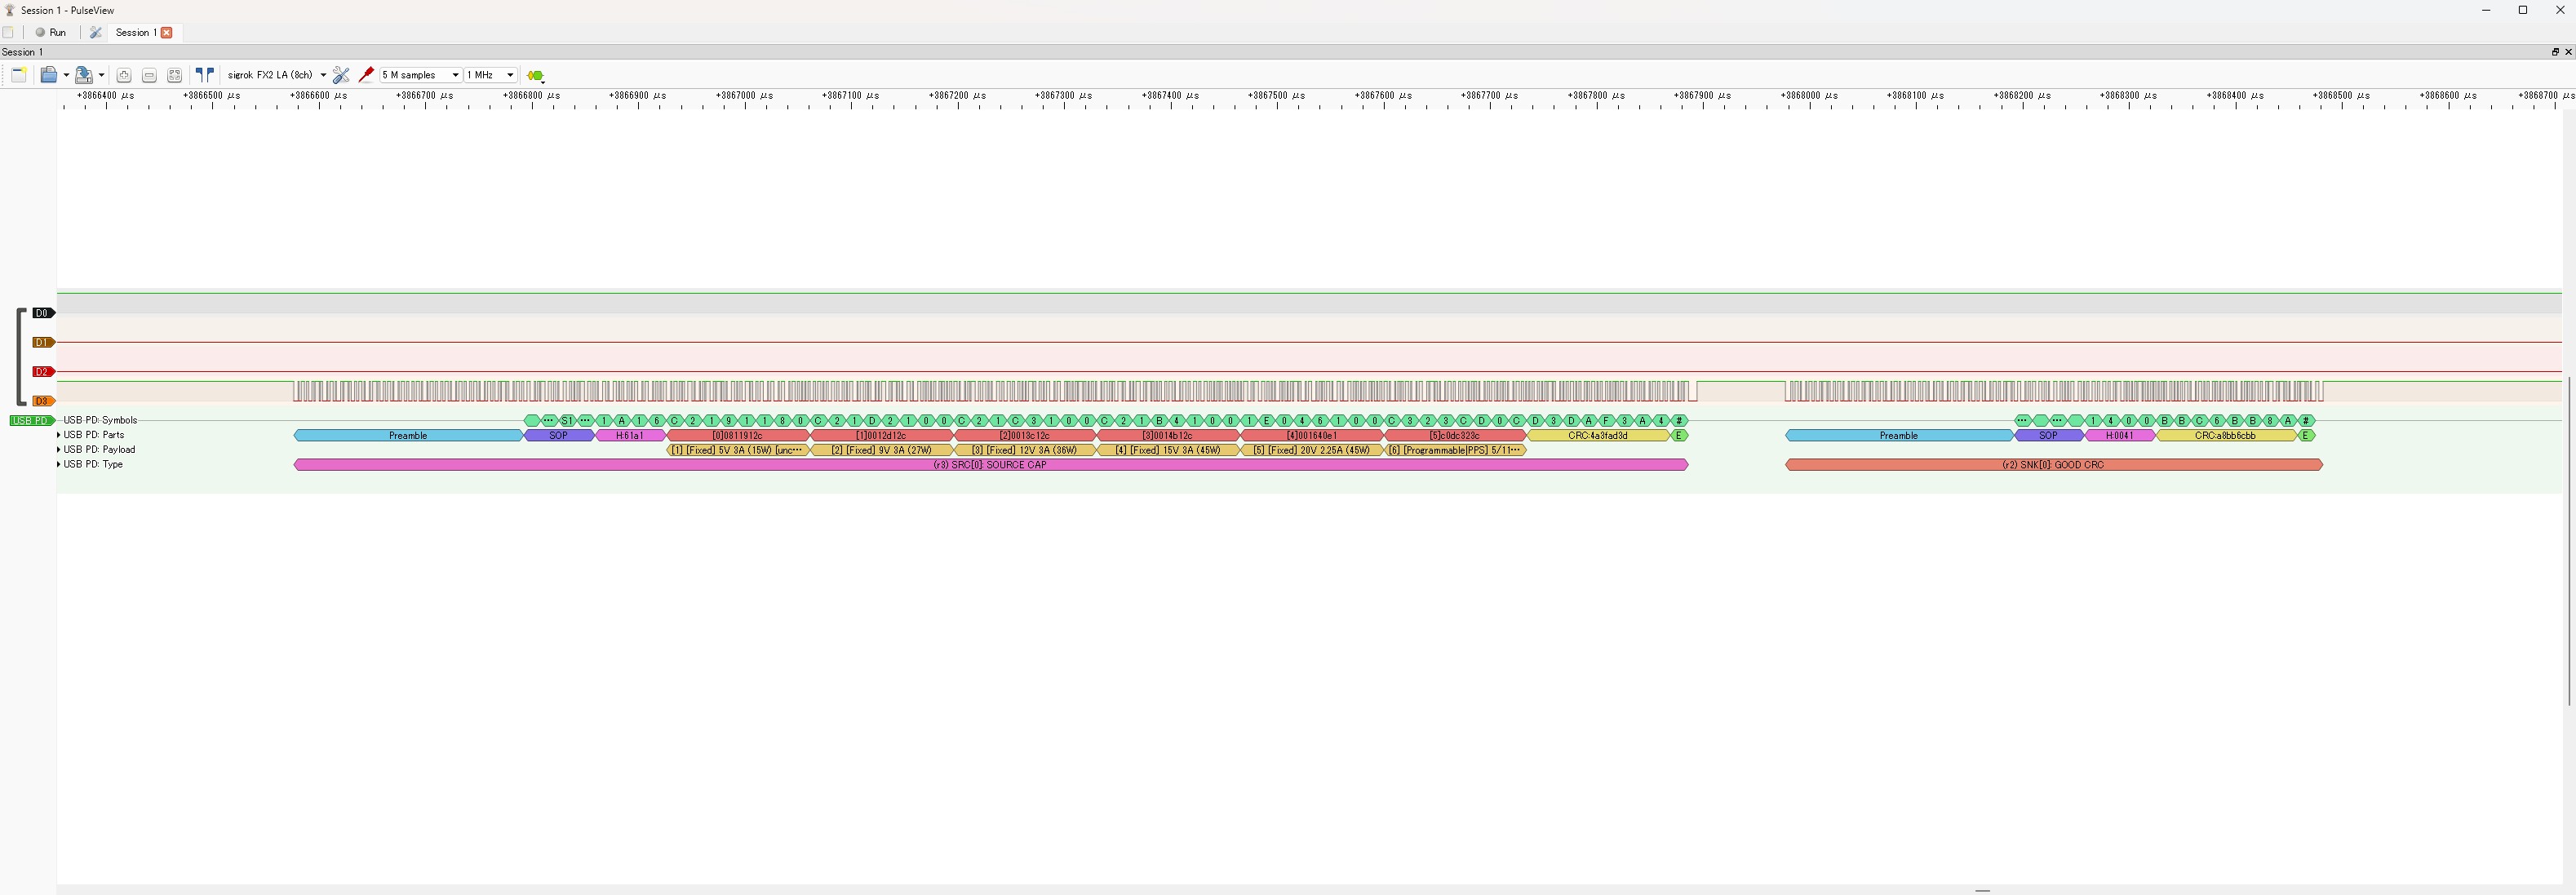Click the zoom-to-fit icon
This screenshot has height=895, width=2576.
174,75
